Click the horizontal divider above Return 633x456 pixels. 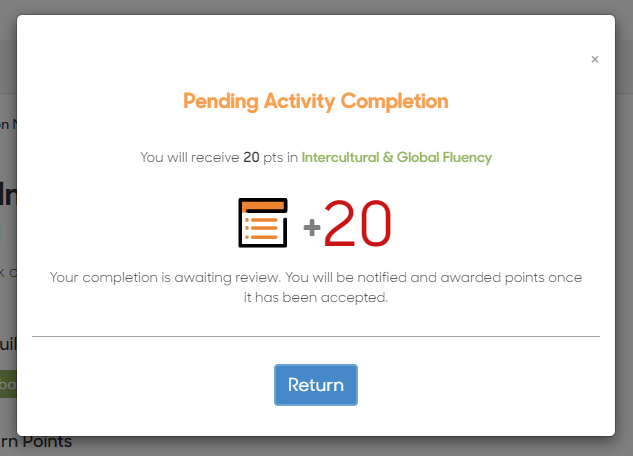click(316, 336)
